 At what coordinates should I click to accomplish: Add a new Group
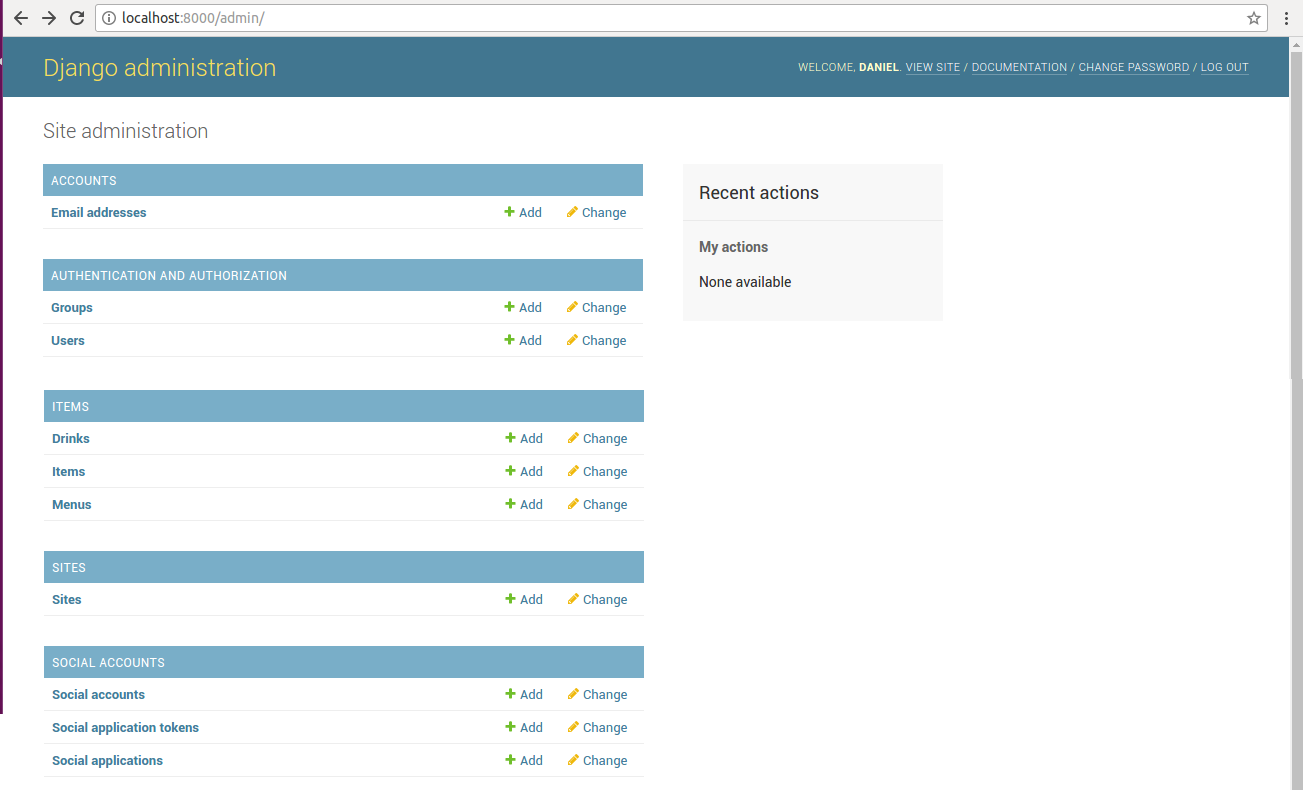[x=523, y=307]
